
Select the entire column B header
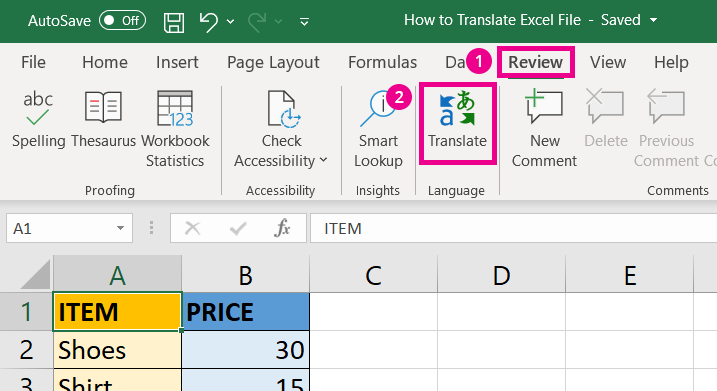(x=246, y=275)
